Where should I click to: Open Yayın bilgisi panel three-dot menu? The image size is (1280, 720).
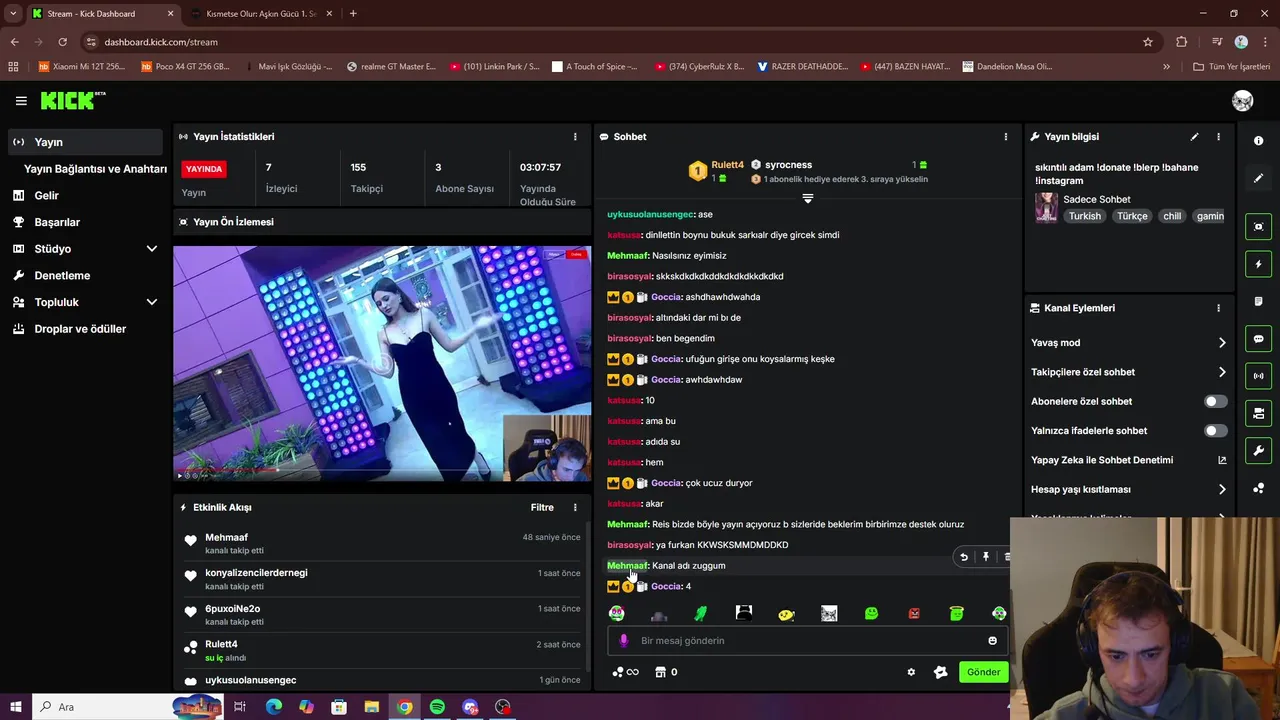[x=1218, y=137]
